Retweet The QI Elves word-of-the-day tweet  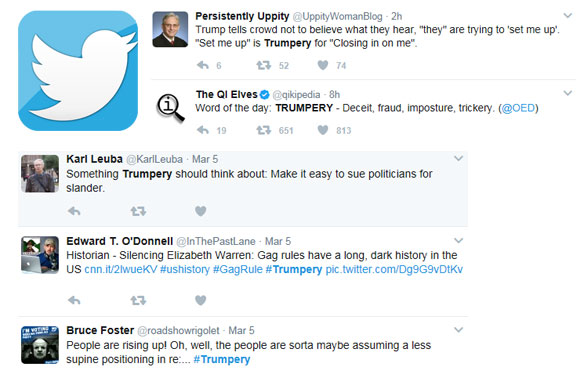click(264, 130)
